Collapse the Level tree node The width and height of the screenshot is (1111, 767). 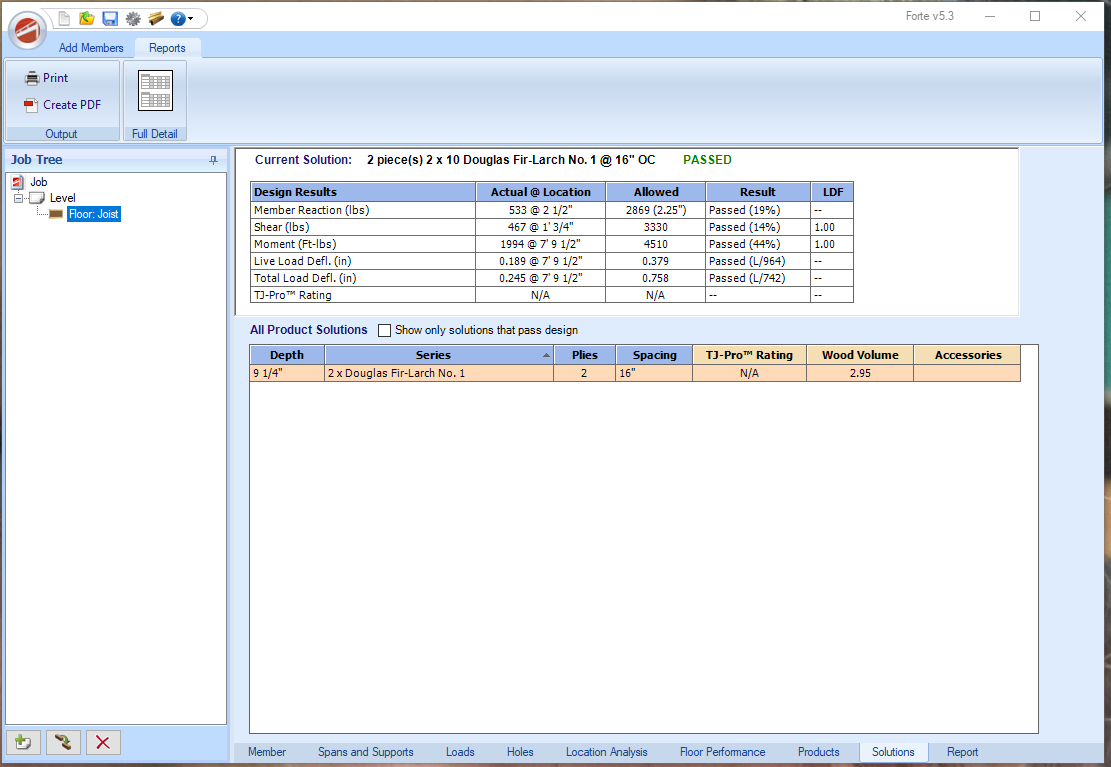[18, 198]
